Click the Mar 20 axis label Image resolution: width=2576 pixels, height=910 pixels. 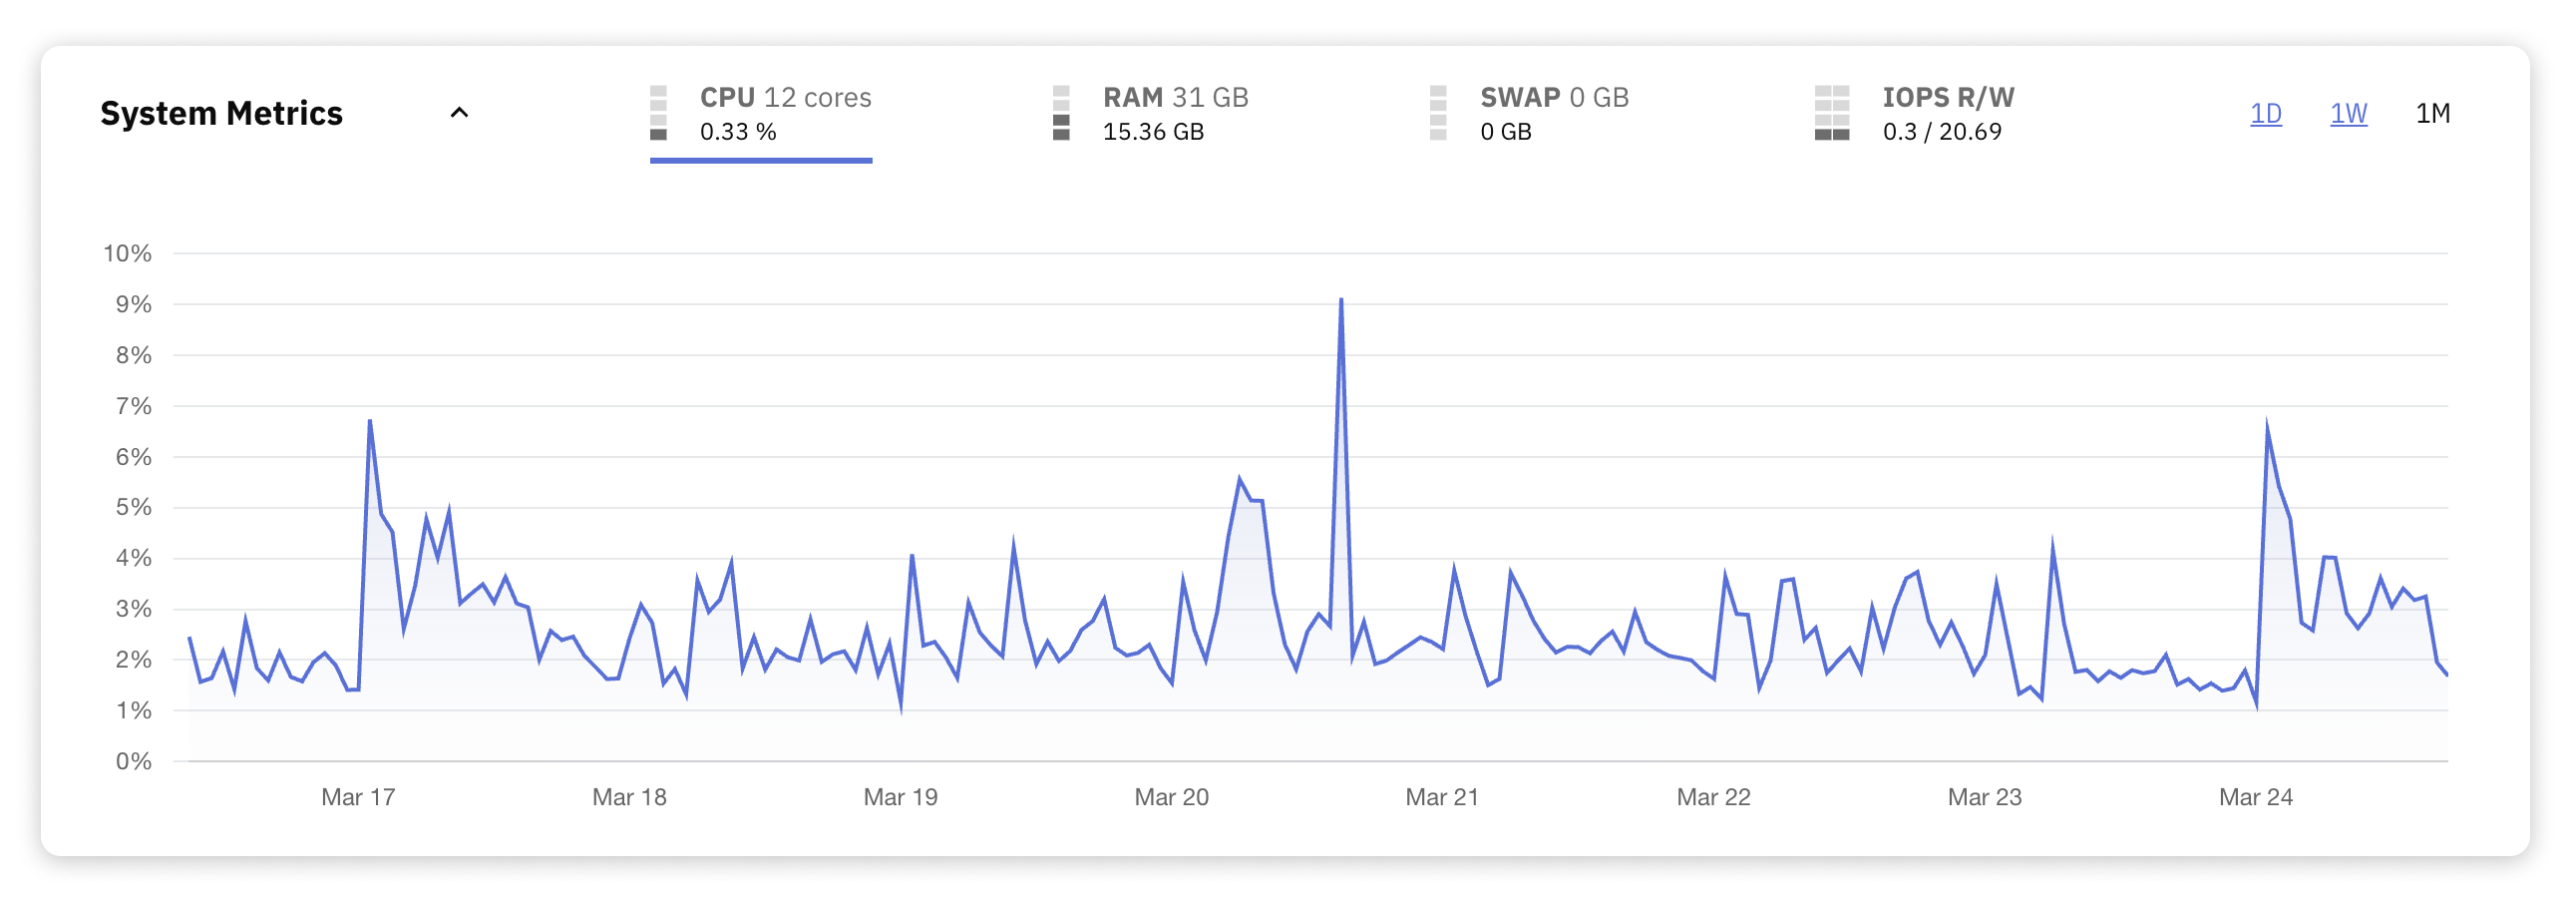pos(1170,797)
